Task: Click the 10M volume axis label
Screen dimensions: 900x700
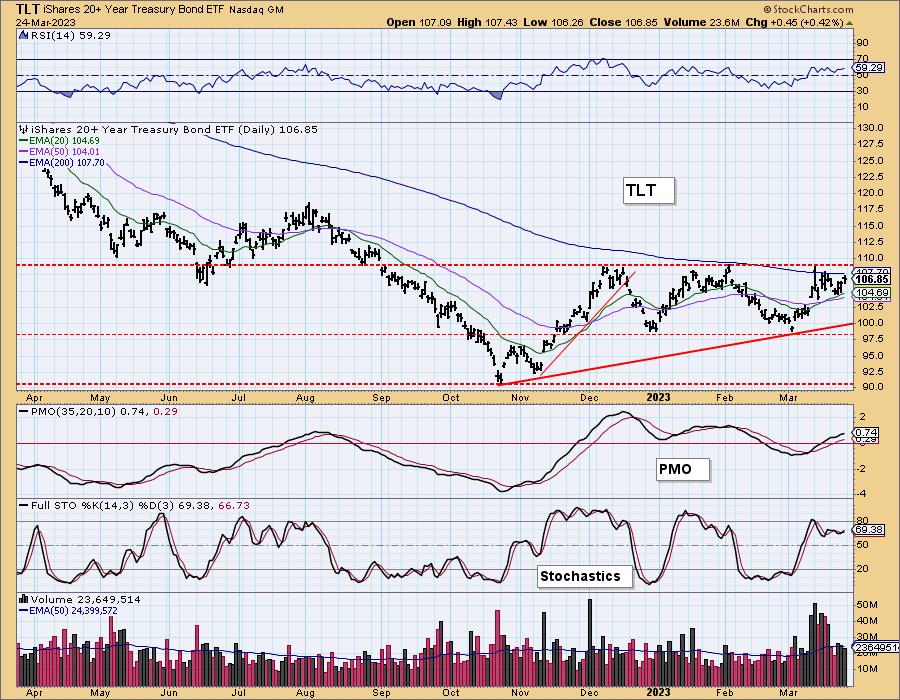Action: point(867,668)
